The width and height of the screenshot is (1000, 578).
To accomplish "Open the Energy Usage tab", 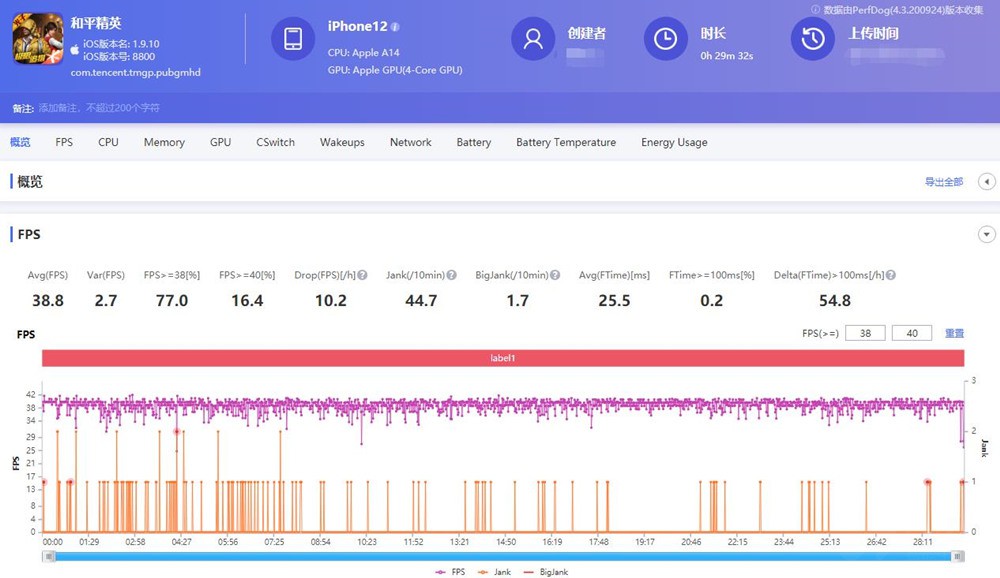I will (674, 142).
